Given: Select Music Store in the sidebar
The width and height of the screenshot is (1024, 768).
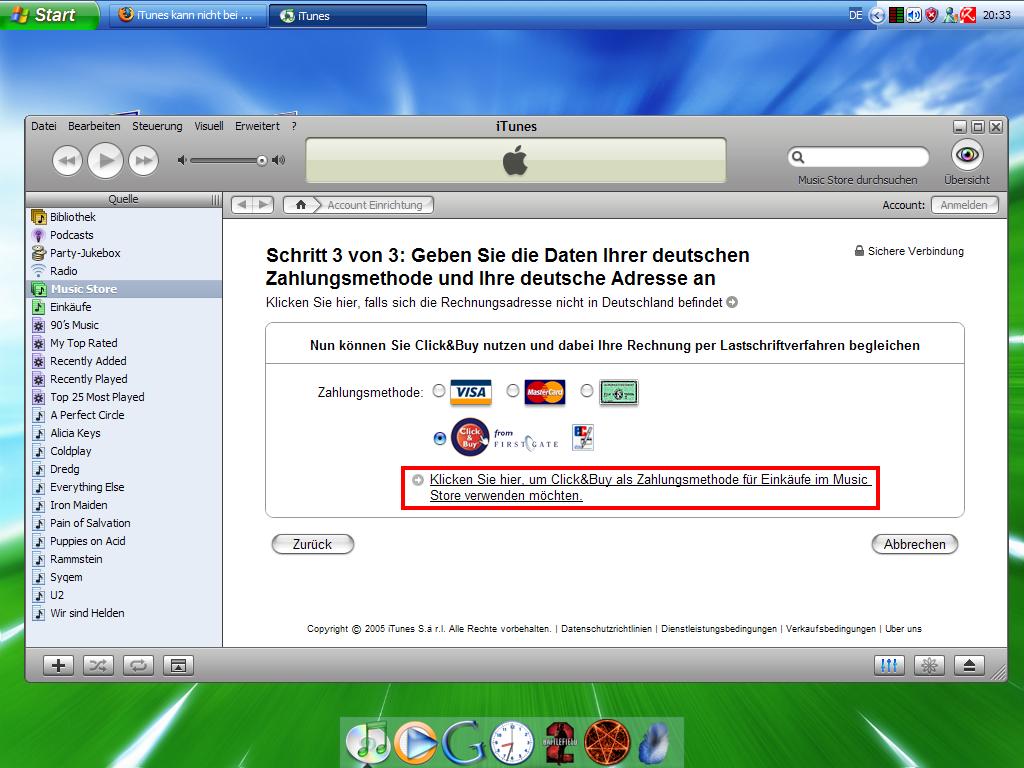Looking at the screenshot, I should point(124,289).
